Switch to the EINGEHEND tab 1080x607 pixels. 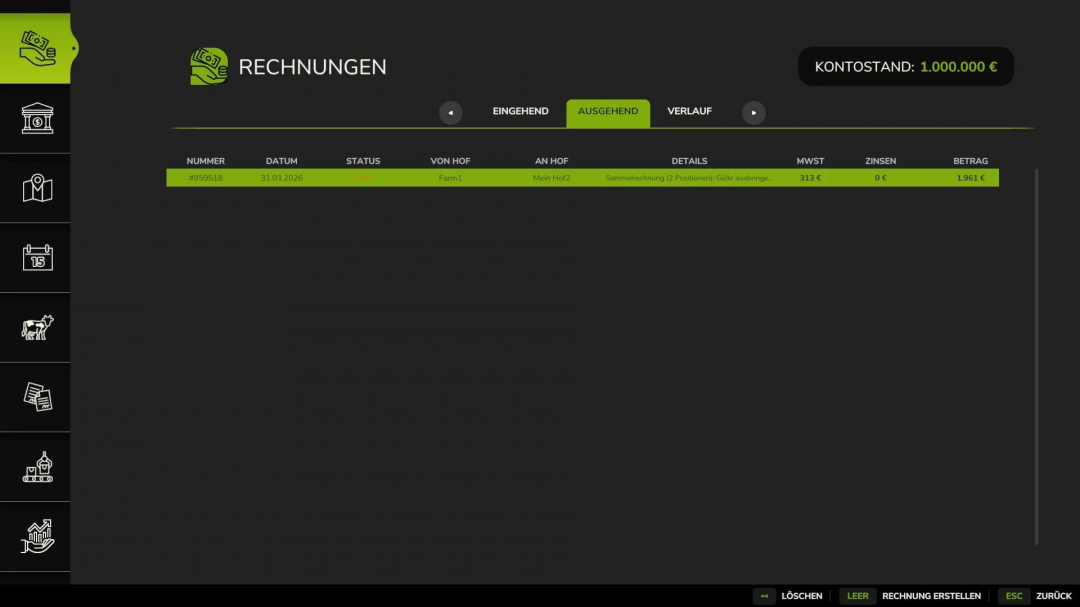point(520,111)
